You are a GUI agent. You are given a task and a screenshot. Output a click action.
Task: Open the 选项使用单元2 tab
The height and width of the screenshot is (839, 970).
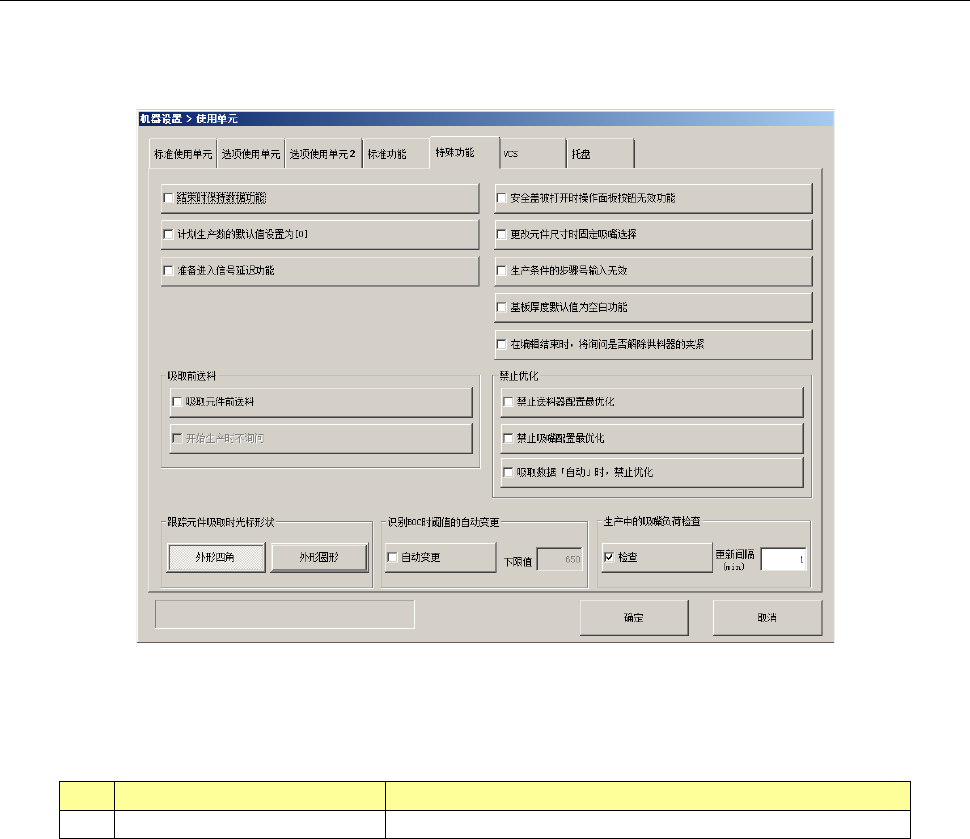pyautogui.click(x=323, y=154)
